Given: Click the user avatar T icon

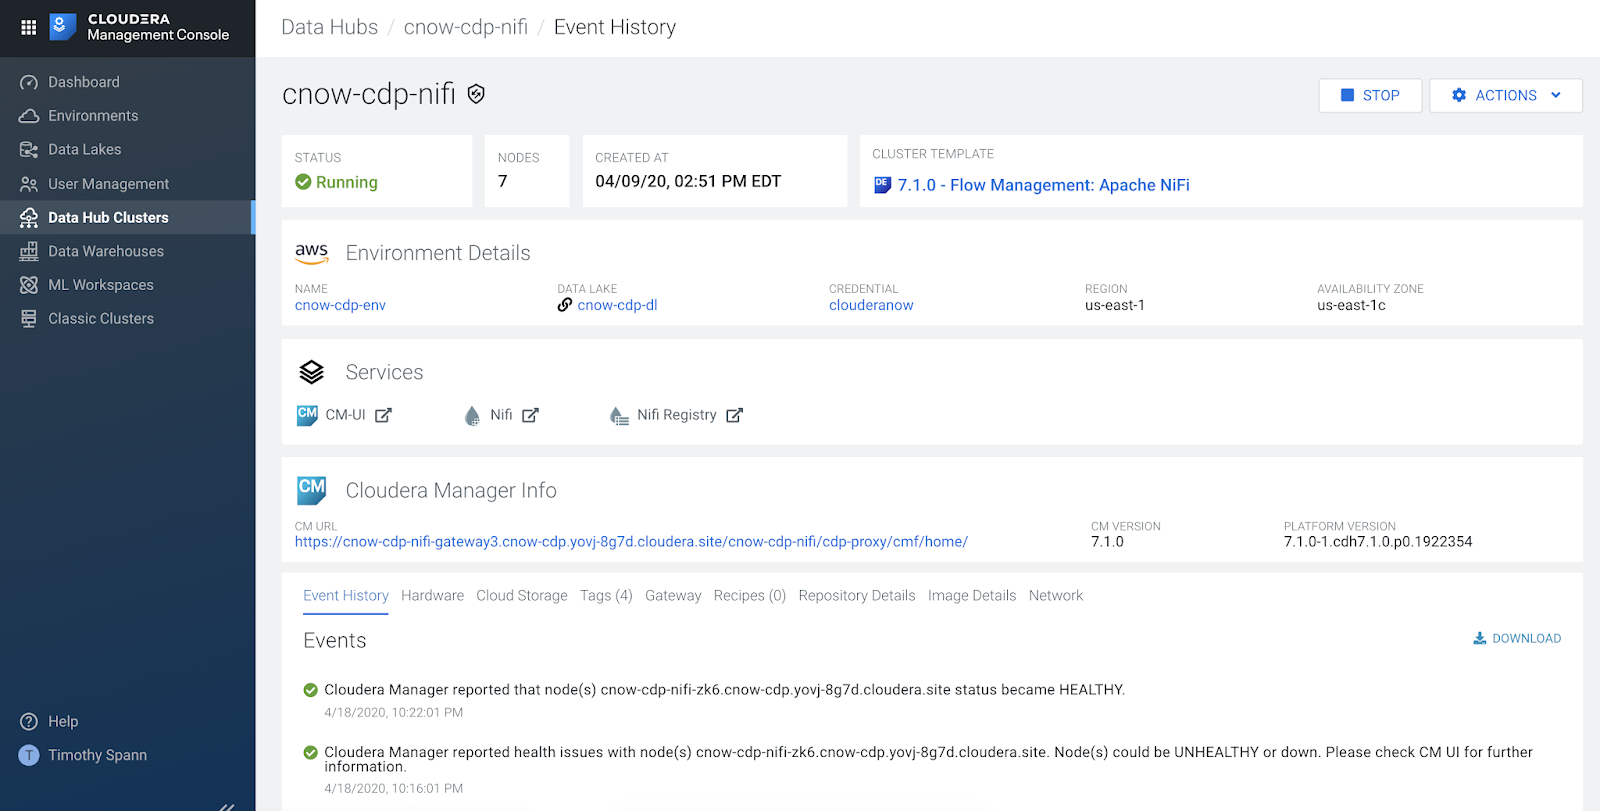Looking at the screenshot, I should [29, 755].
